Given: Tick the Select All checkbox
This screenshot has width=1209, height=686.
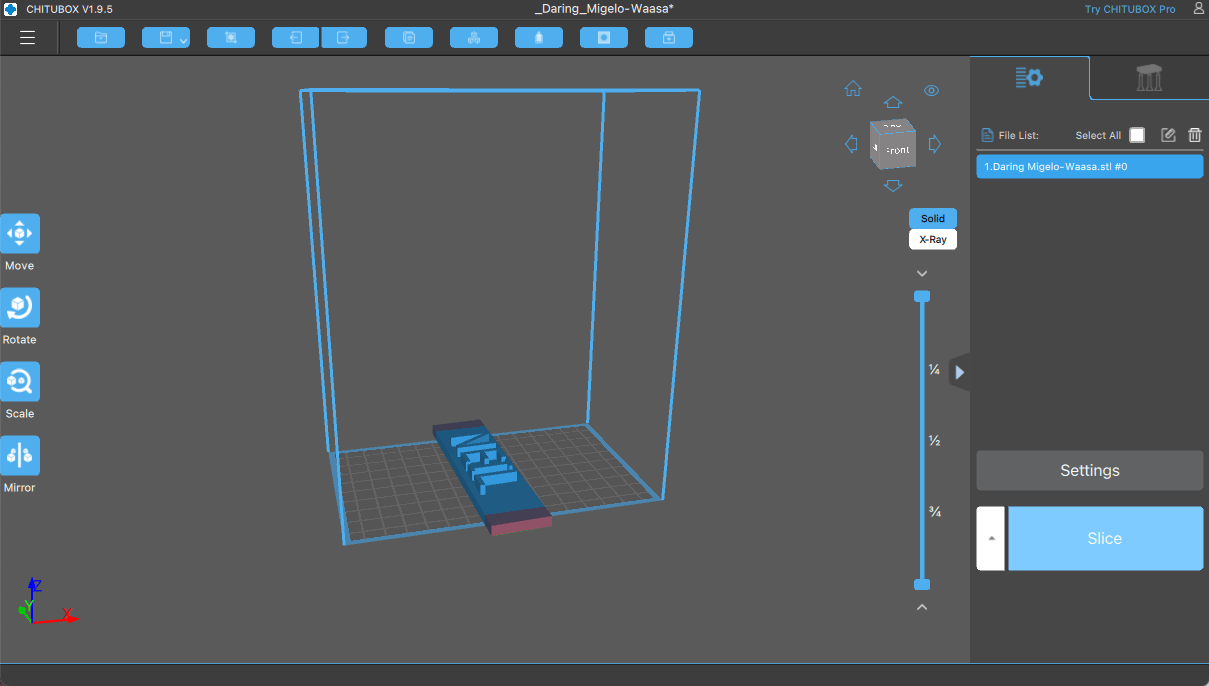Looking at the screenshot, I should pos(1137,135).
